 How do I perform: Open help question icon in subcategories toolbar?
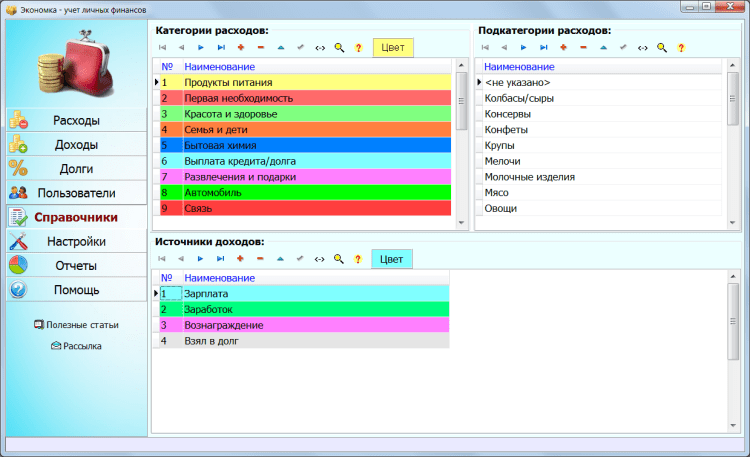coord(682,47)
